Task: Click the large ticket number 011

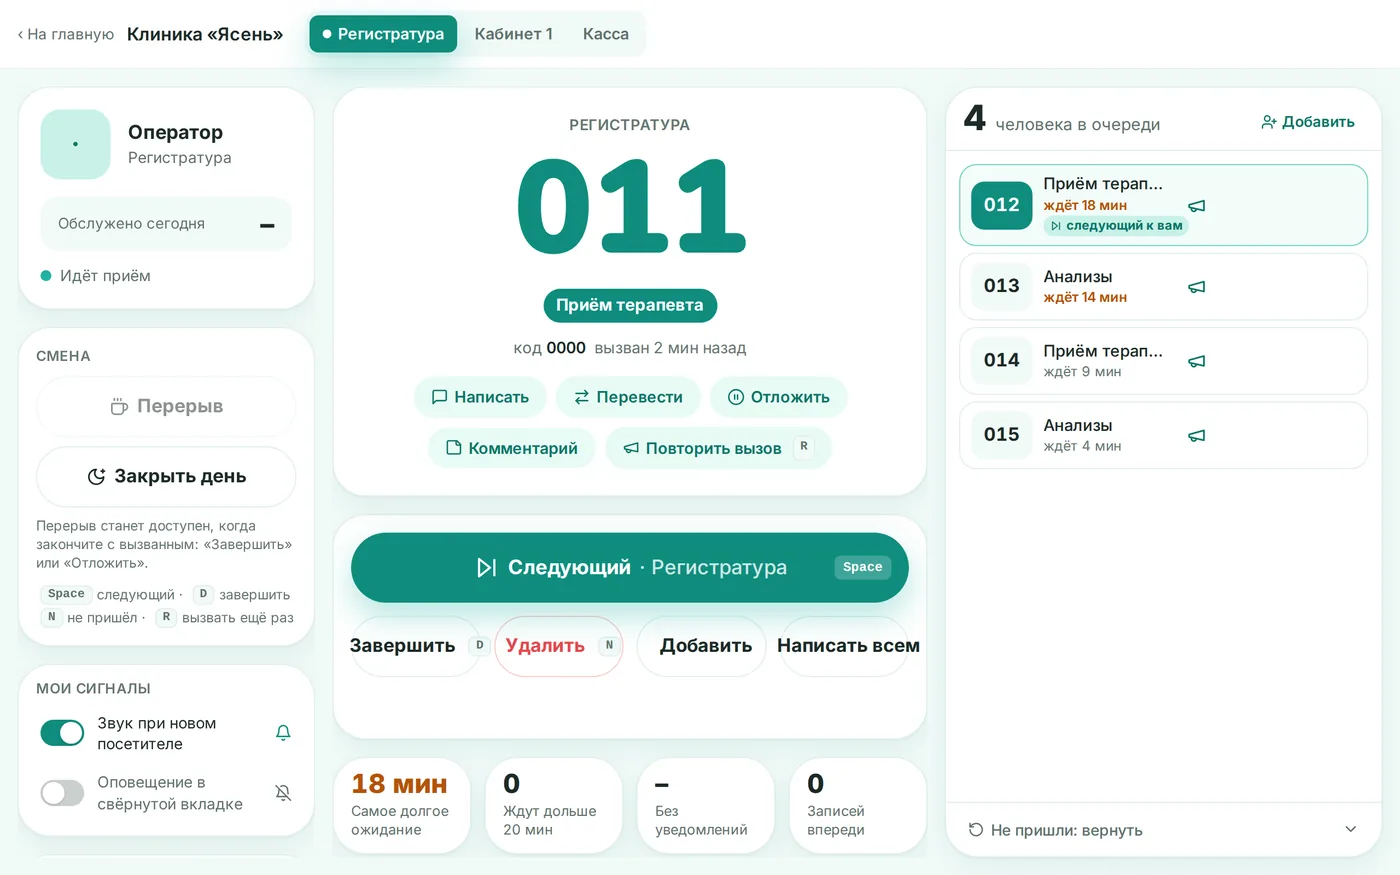Action: (x=631, y=206)
